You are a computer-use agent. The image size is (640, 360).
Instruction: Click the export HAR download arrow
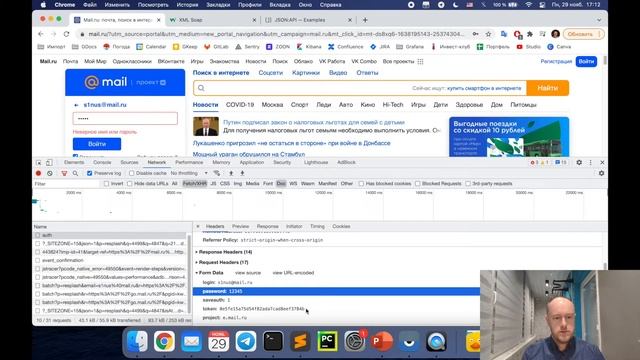click(x=242, y=173)
